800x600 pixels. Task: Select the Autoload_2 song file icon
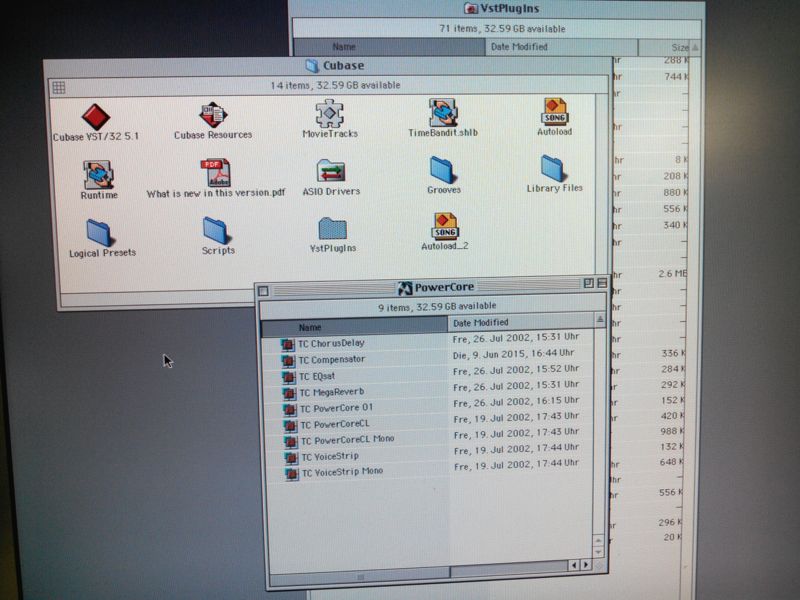[x=445, y=226]
